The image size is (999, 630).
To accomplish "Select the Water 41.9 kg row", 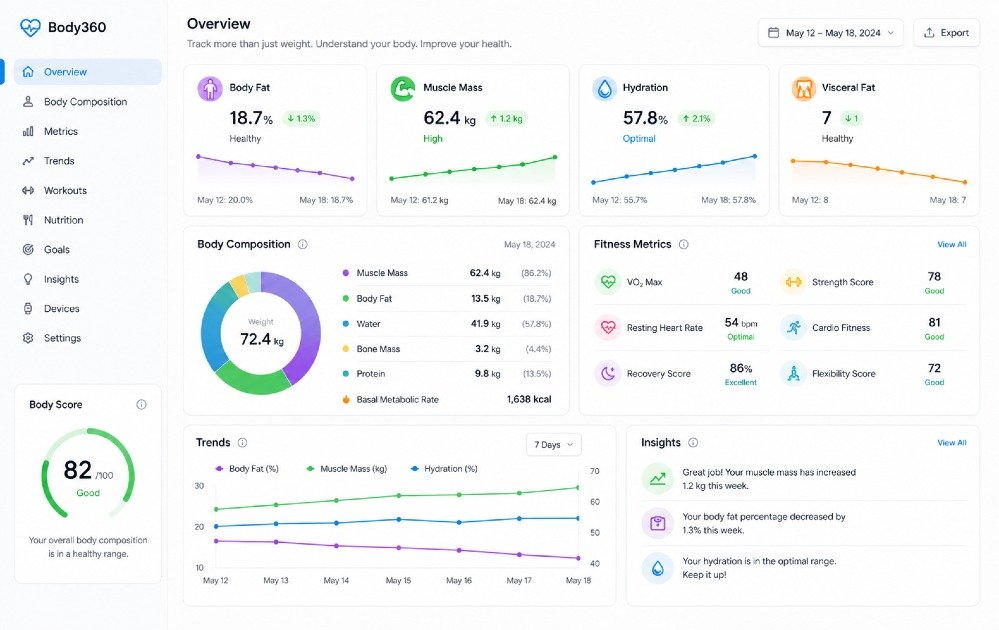I will (447, 324).
